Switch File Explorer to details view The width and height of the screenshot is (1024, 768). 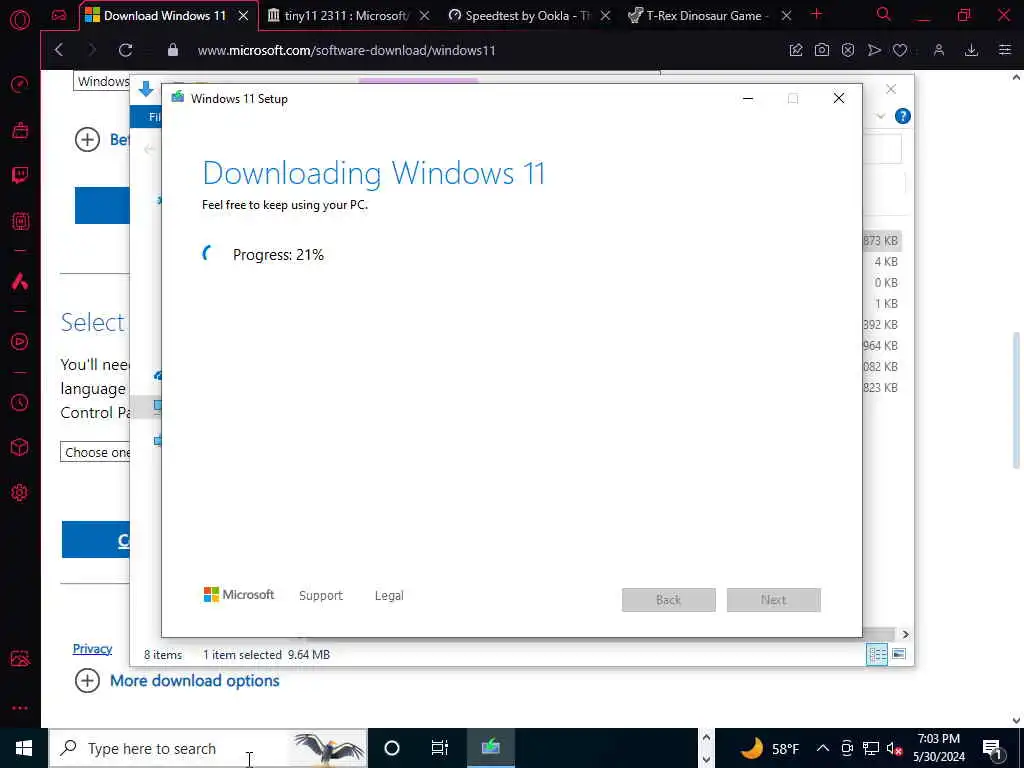tap(876, 654)
